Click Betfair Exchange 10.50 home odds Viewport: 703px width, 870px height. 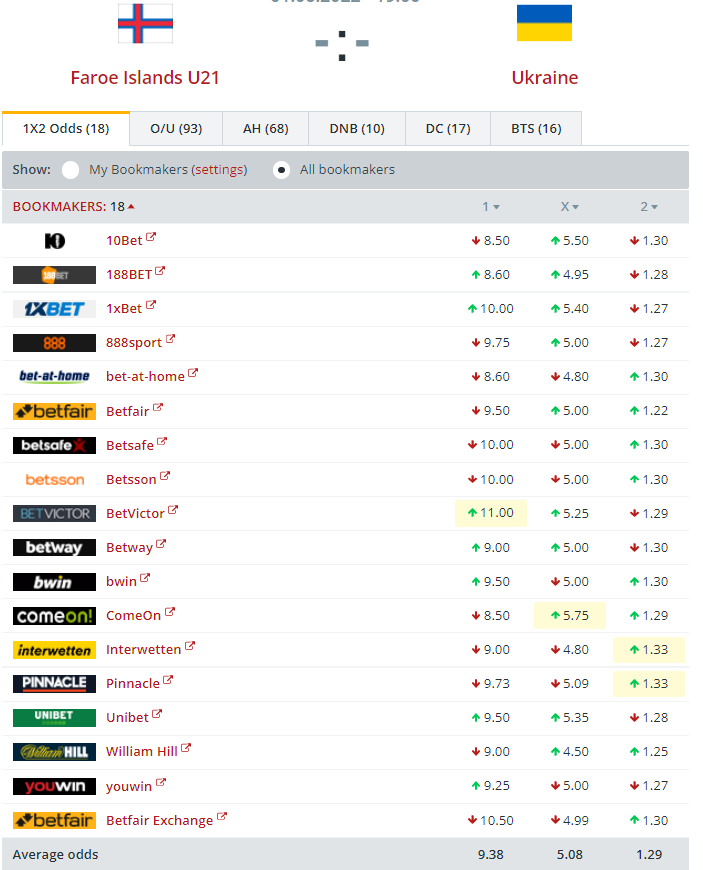point(490,820)
